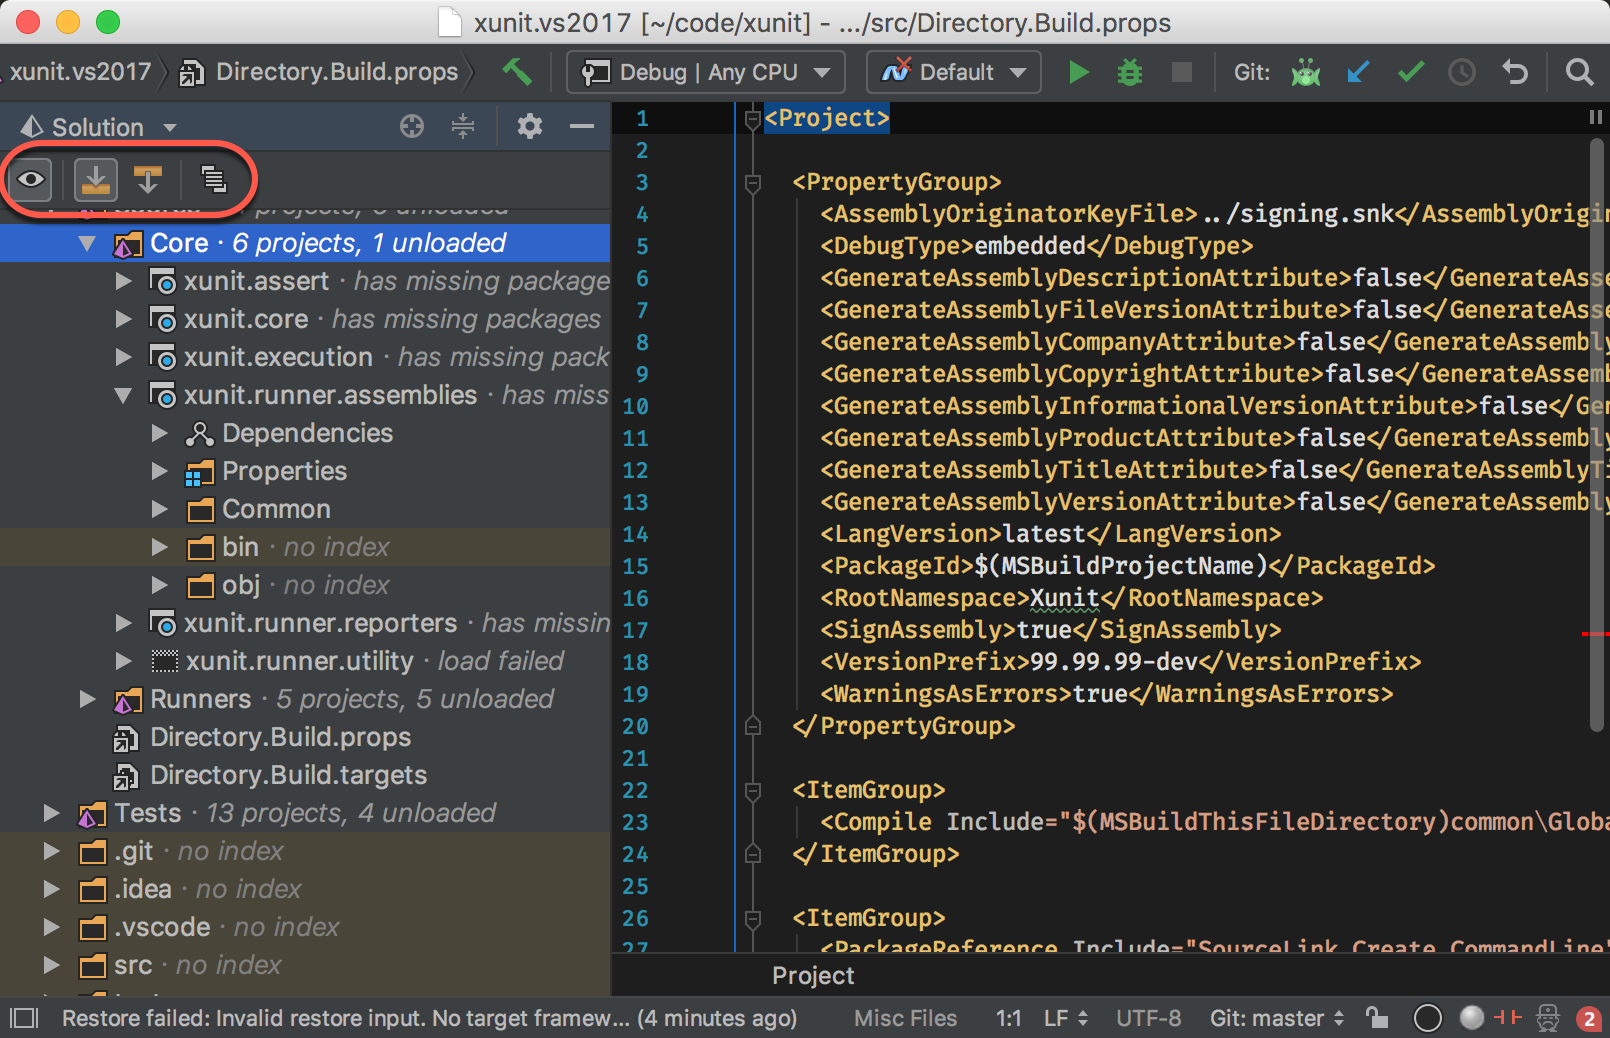Screen dimensions: 1610x1038
Task: Commit changes with green checkmark
Action: coord(1411,72)
